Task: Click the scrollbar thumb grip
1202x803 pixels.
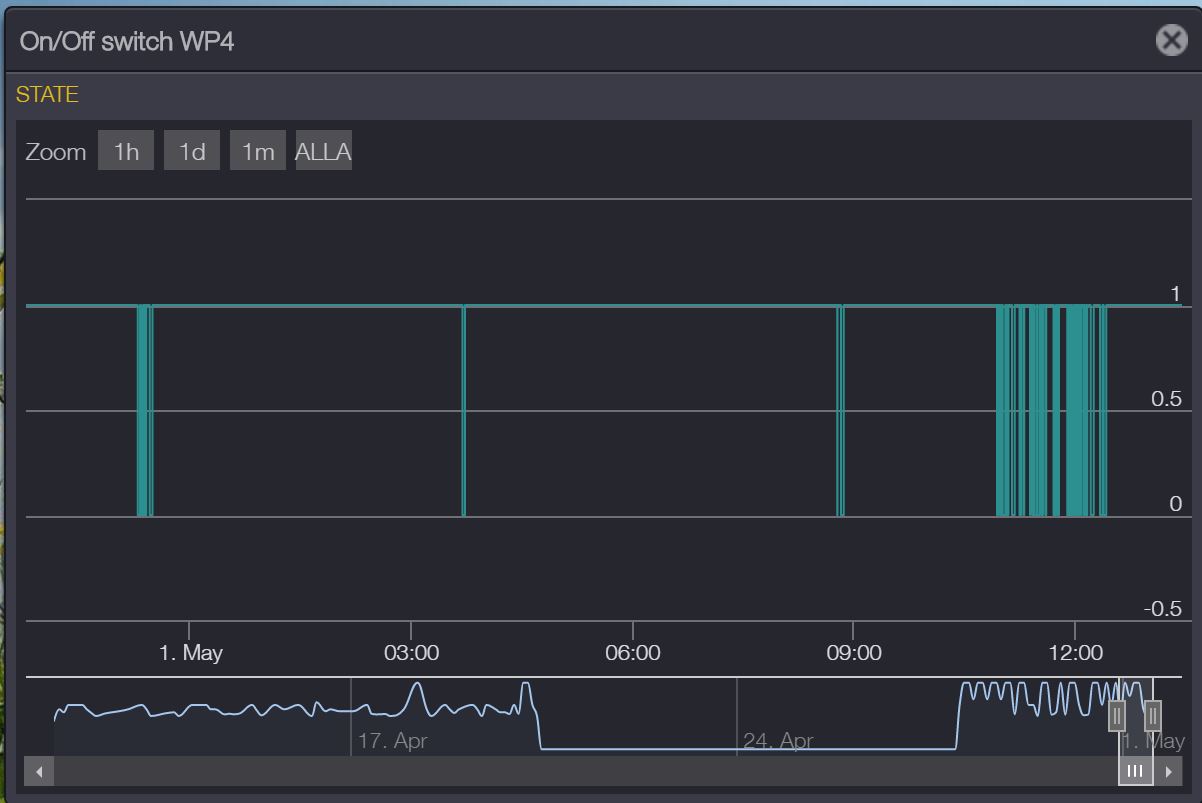Action: (1135, 771)
